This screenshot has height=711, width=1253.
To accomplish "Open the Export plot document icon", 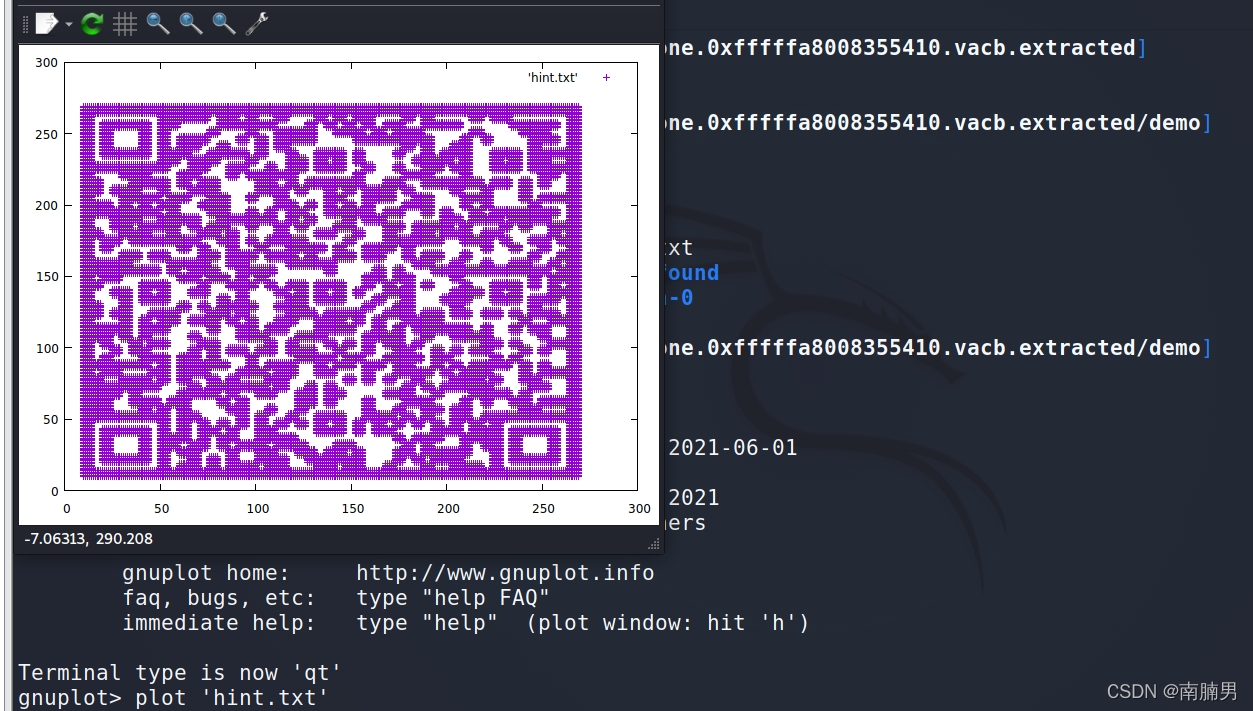I will 46,23.
